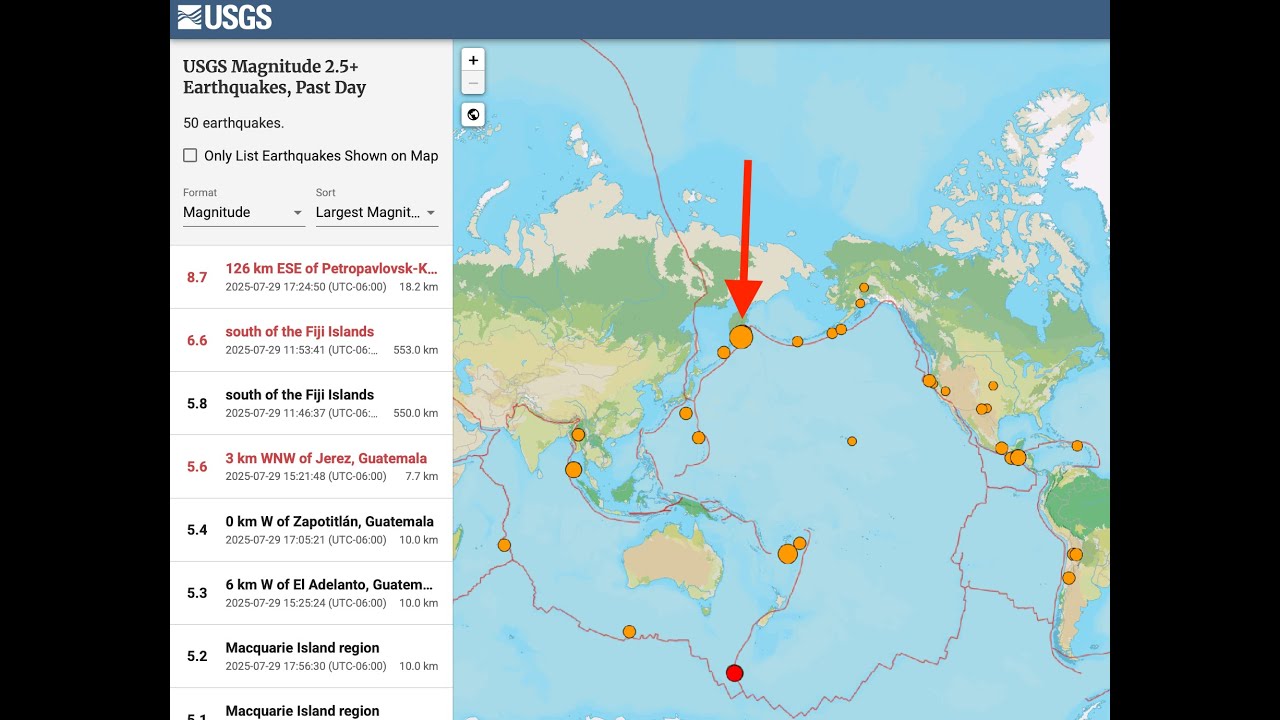
Task: Zoom in on the map
Action: point(473,60)
